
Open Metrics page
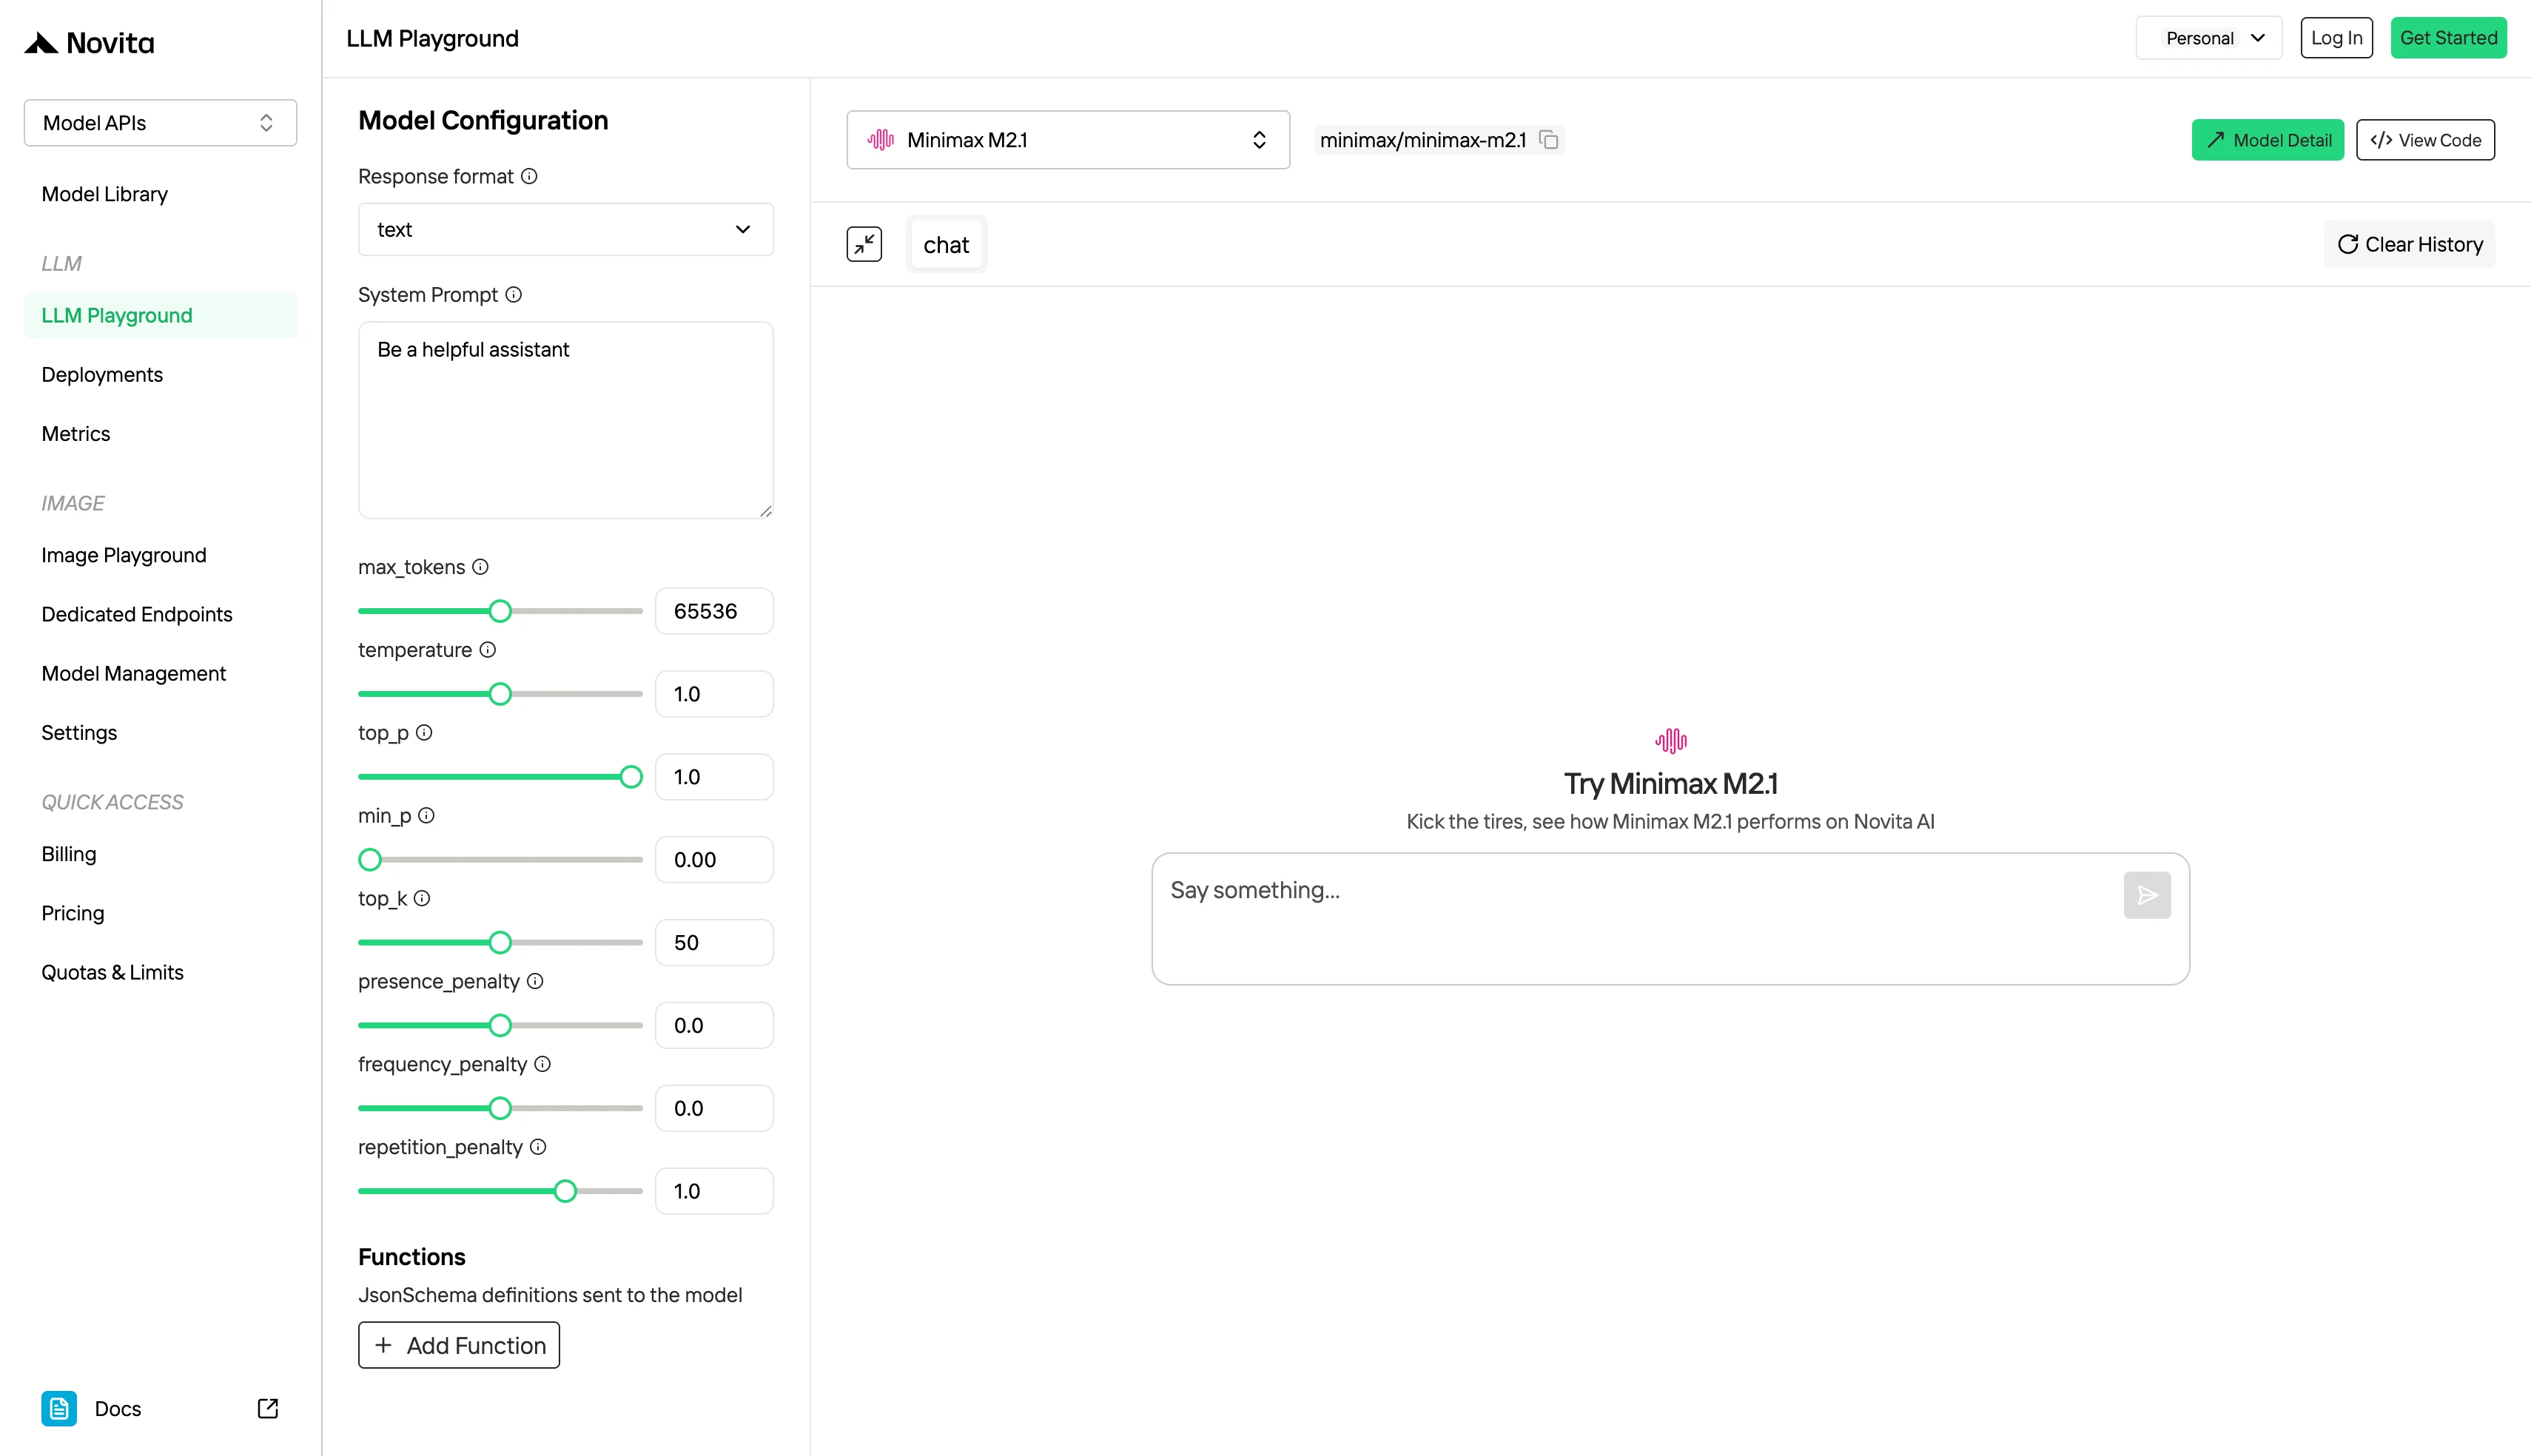76,434
